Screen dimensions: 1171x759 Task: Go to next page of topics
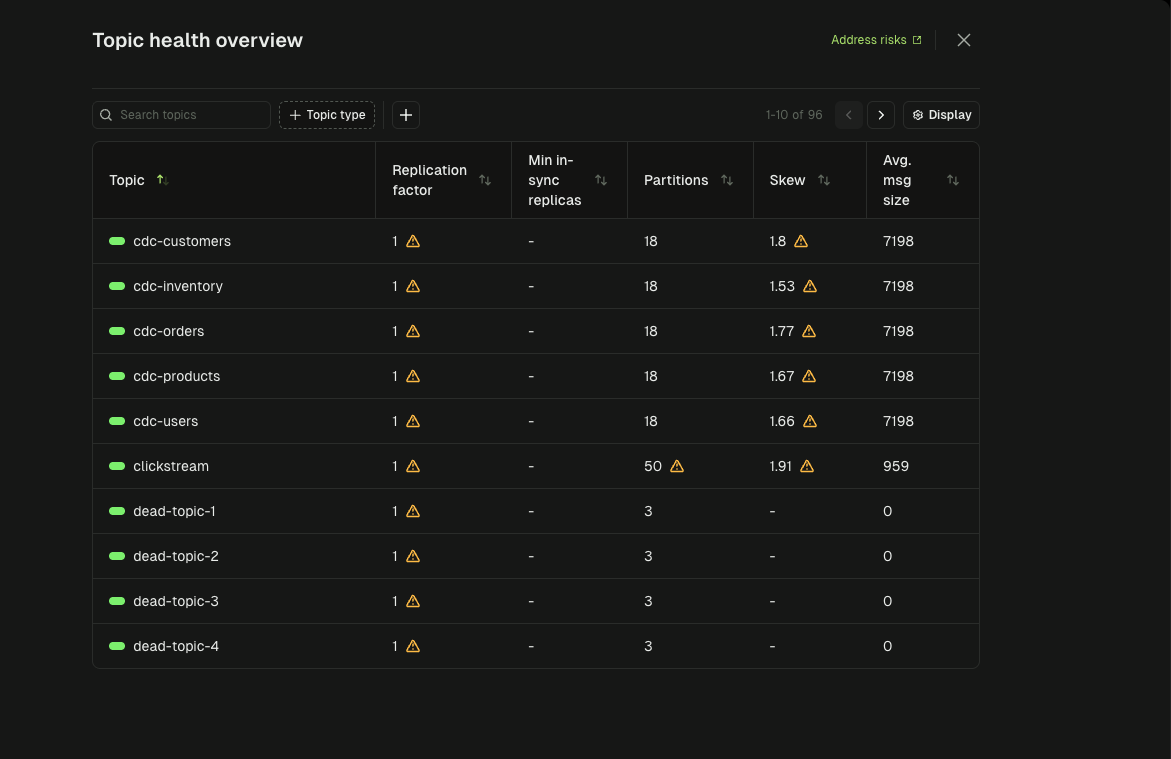(881, 115)
